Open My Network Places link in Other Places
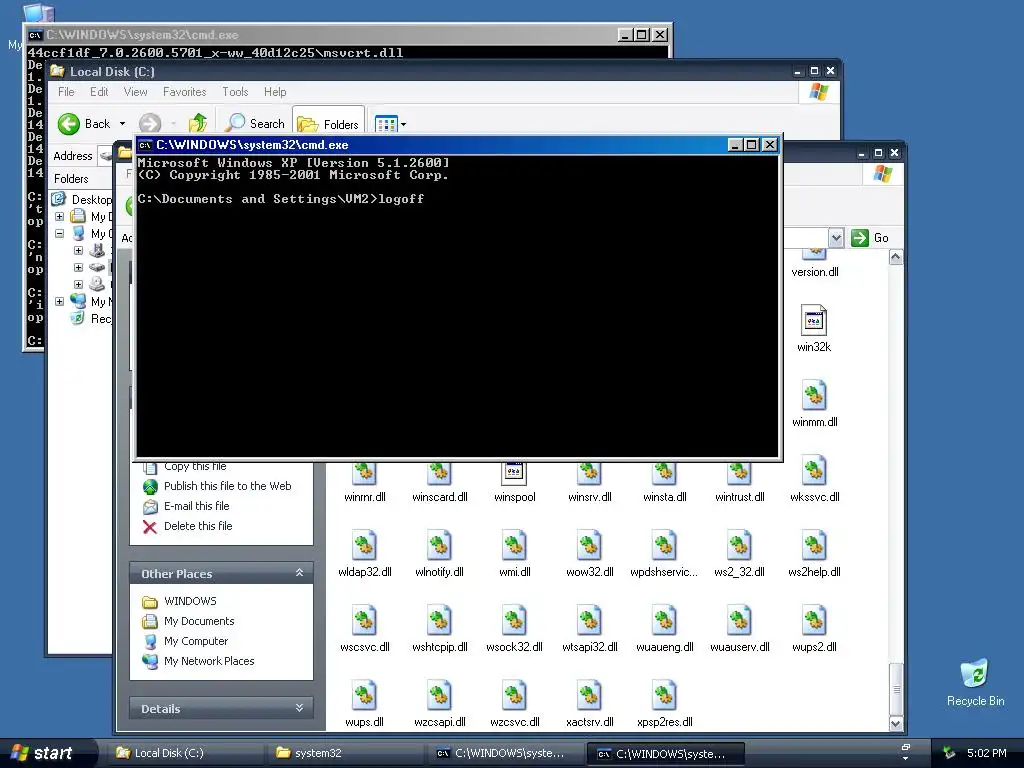 click(x=209, y=662)
